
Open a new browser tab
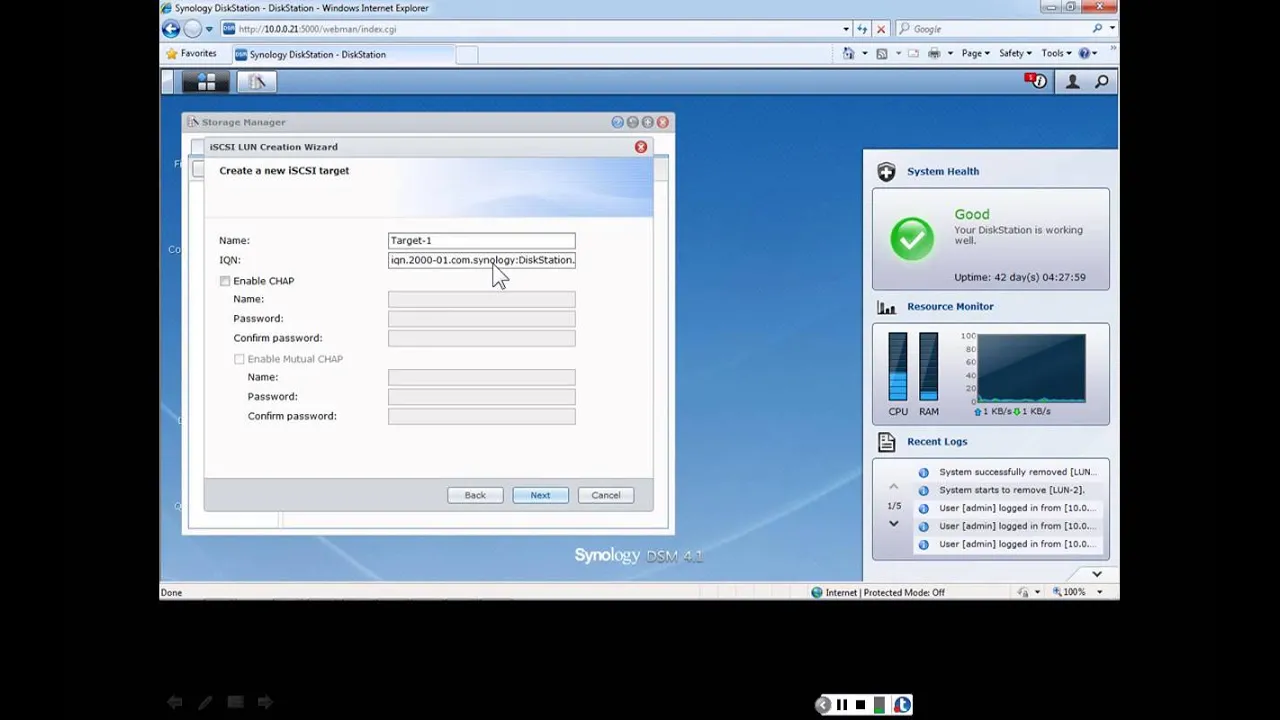pyautogui.click(x=467, y=54)
